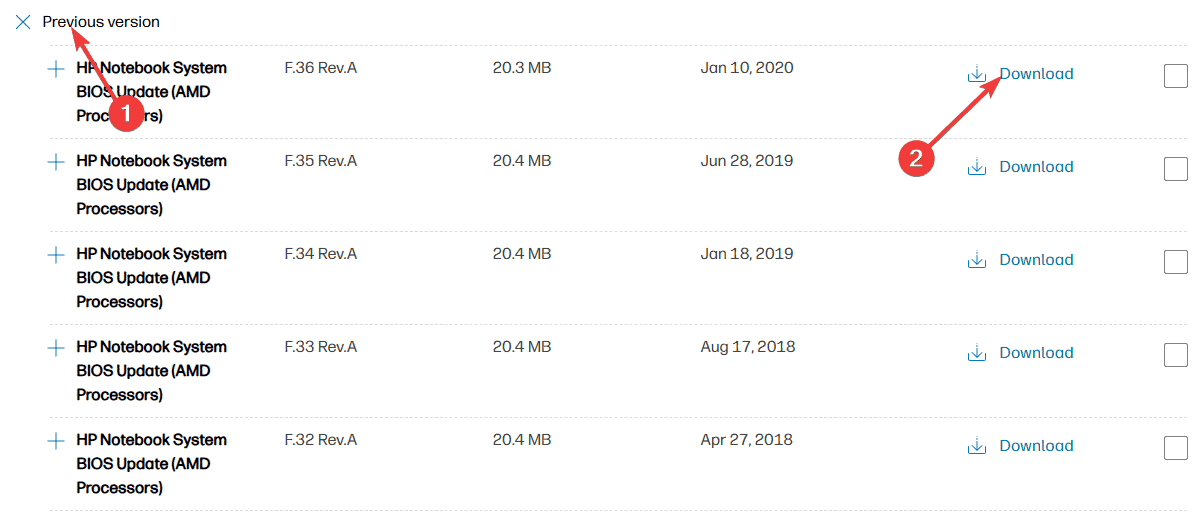Expand the F.32 Rev.A plus icon
The width and height of the screenshot is (1204, 513).
[56, 441]
